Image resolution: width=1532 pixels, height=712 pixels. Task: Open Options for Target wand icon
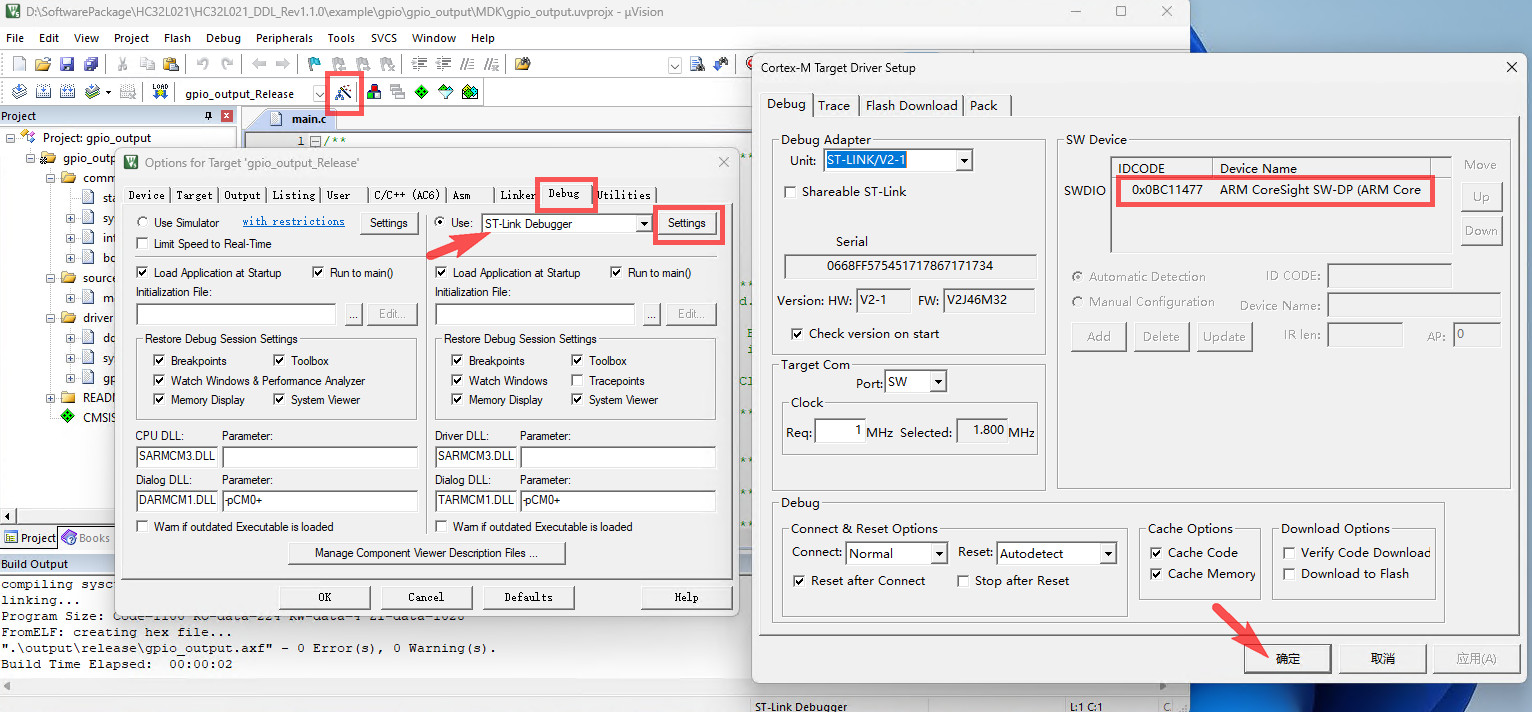tap(344, 93)
